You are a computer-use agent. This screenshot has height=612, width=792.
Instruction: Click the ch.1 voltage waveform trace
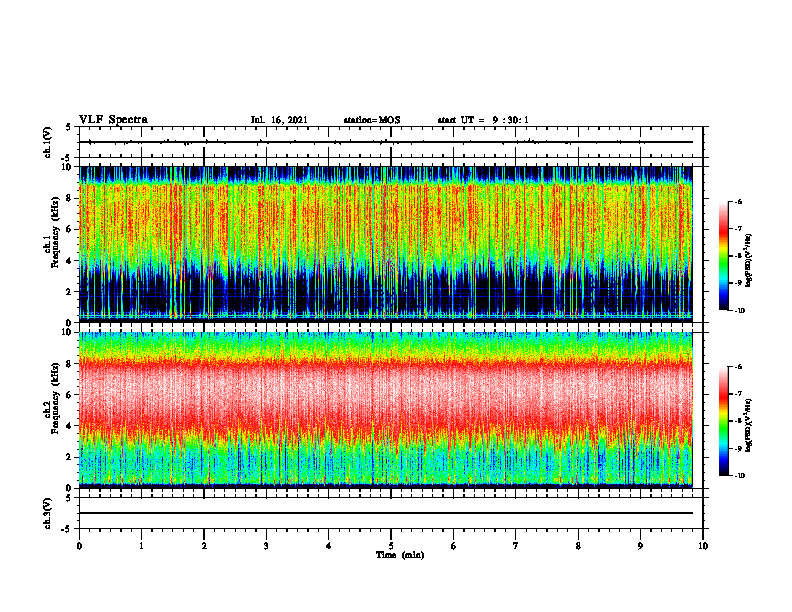click(386, 142)
